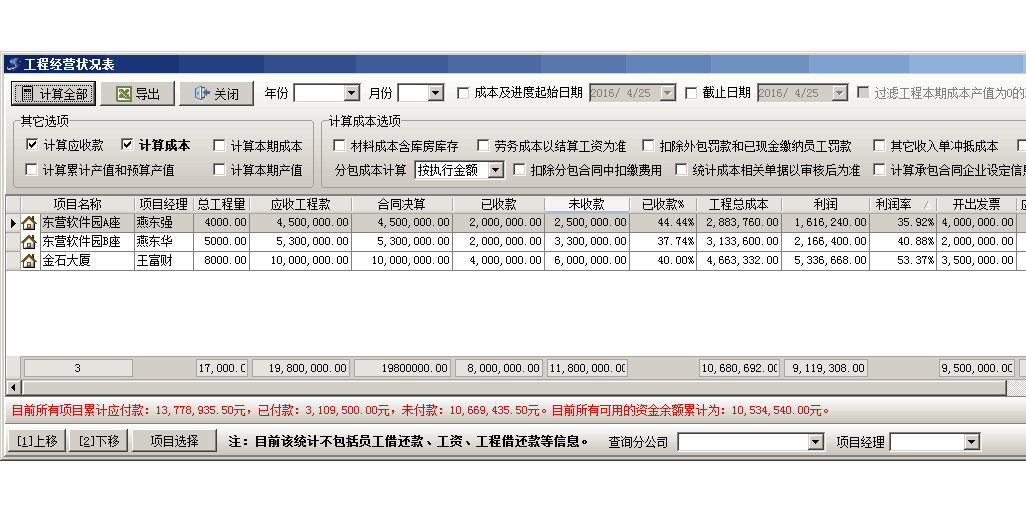The width and height of the screenshot is (1026, 513).
Task: Click the [2]下移 button
Action: [x=100, y=441]
